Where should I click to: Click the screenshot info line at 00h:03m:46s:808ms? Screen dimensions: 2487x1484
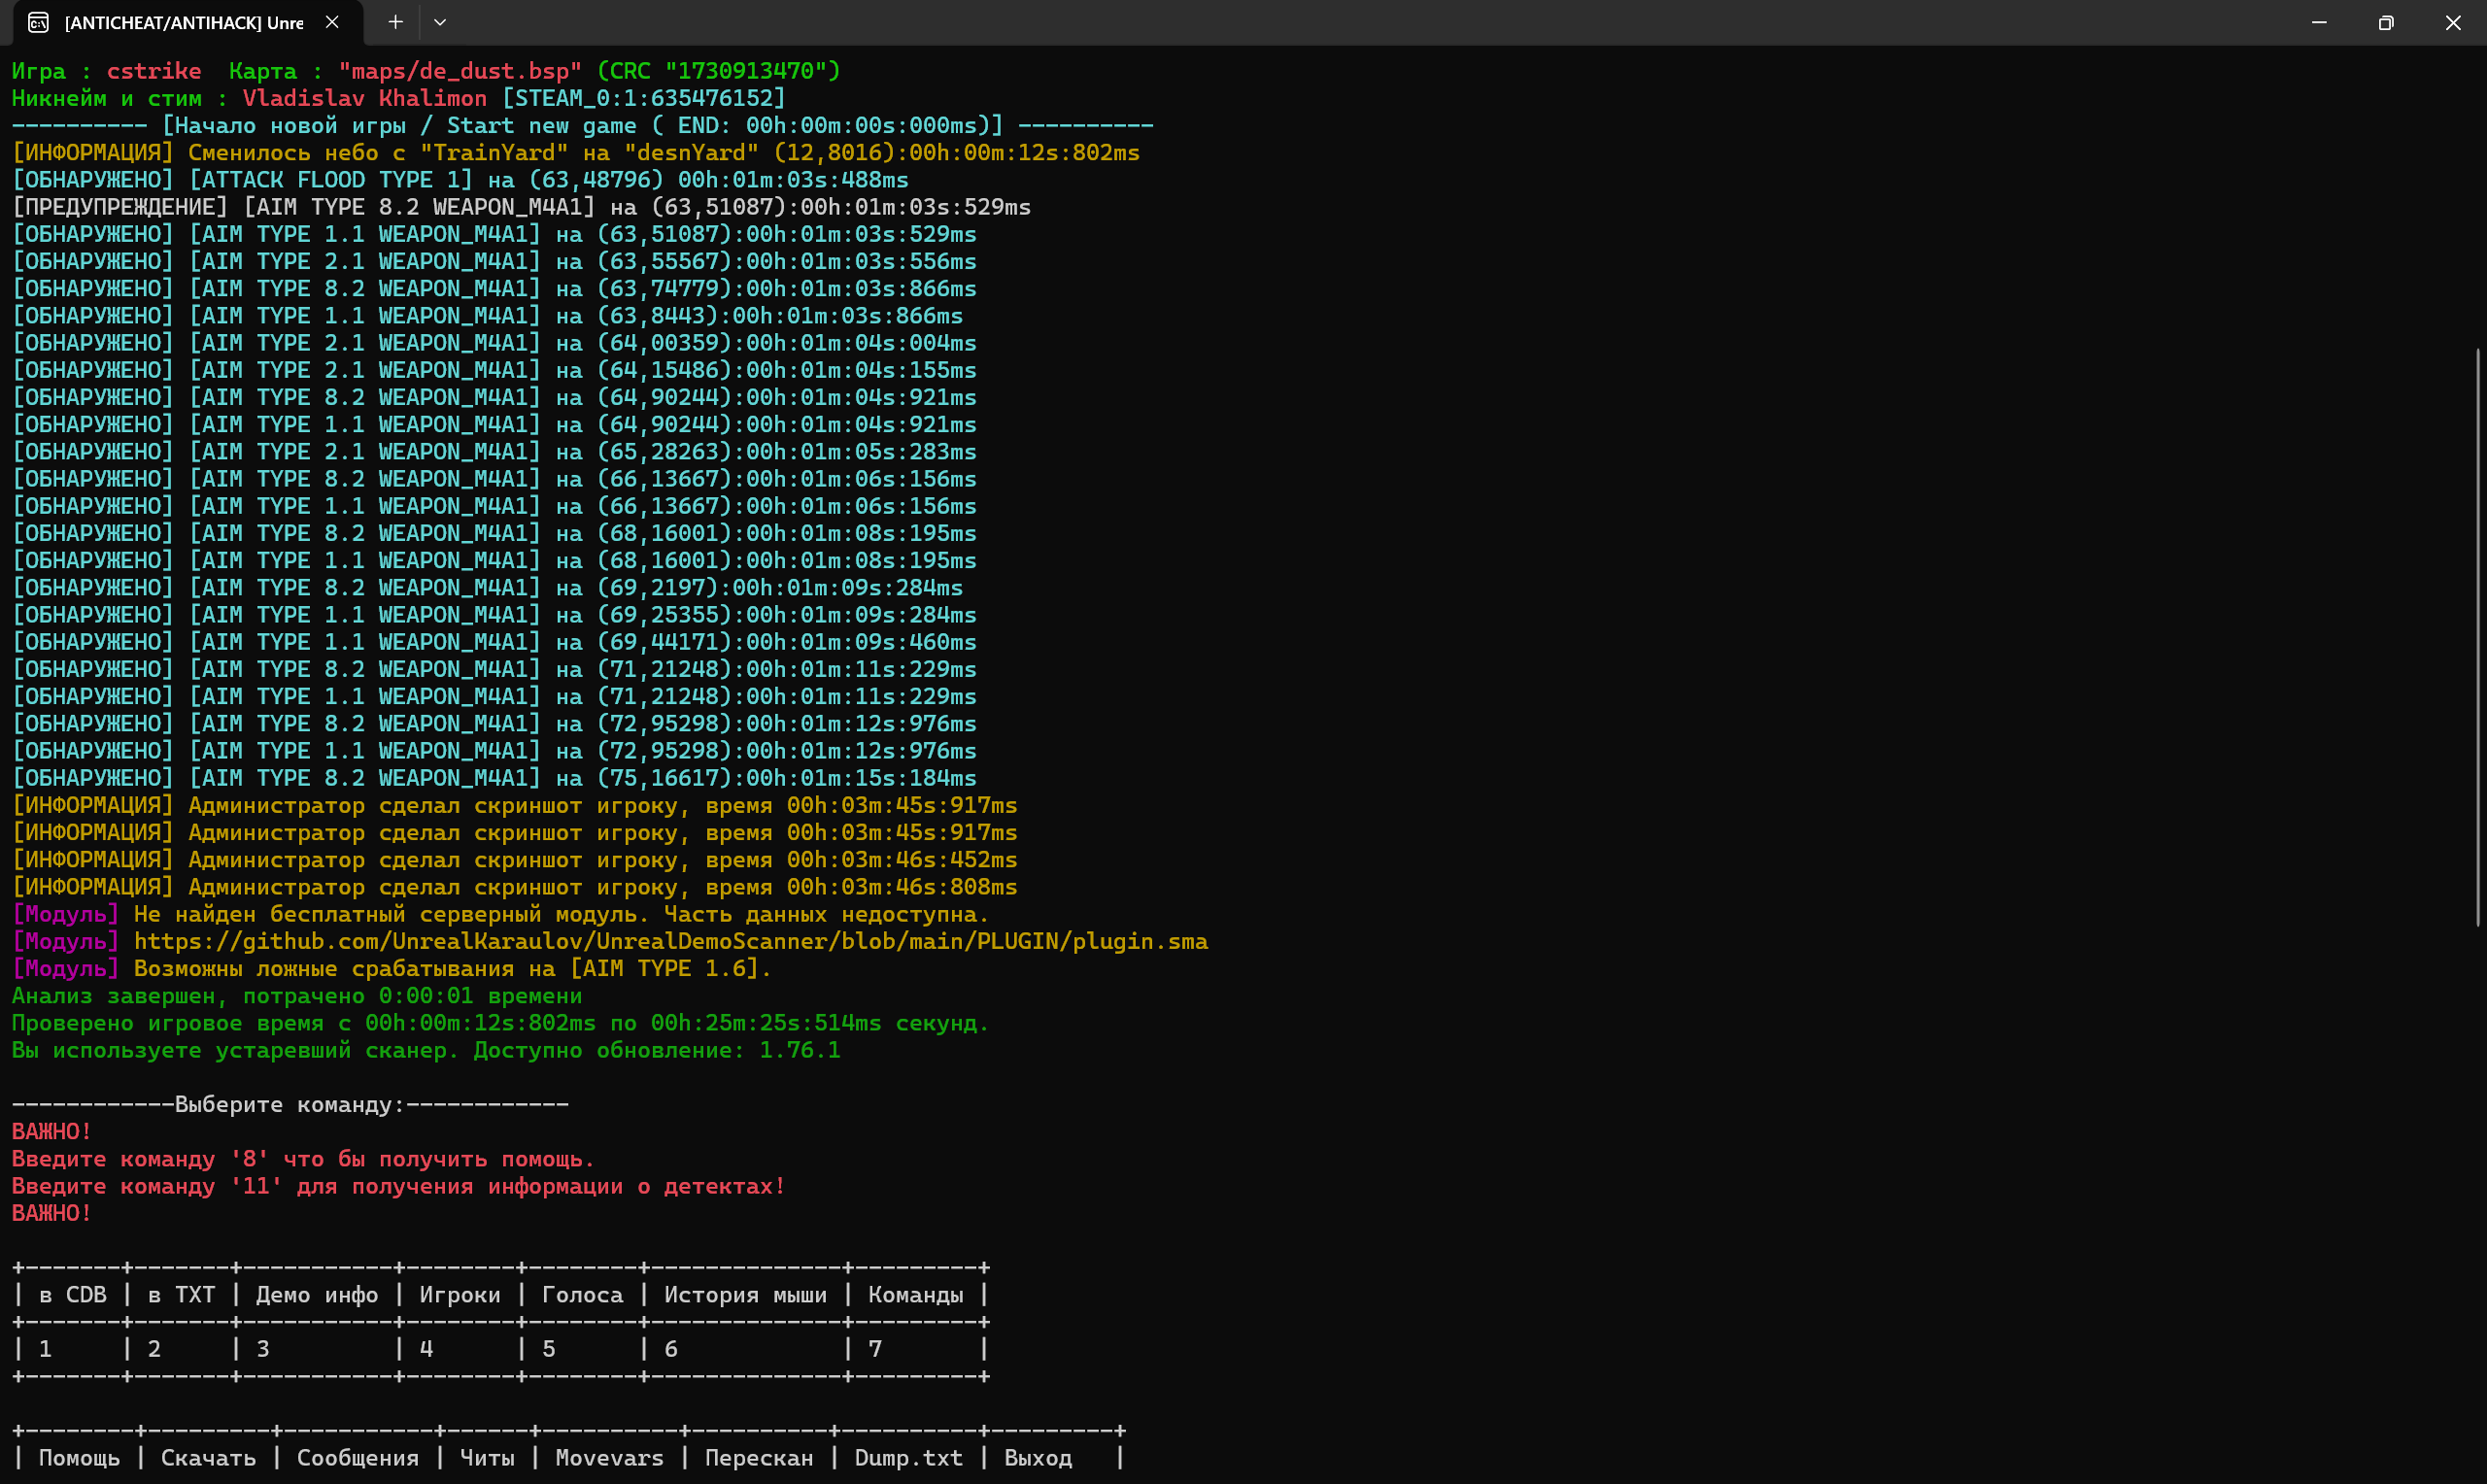tap(514, 887)
